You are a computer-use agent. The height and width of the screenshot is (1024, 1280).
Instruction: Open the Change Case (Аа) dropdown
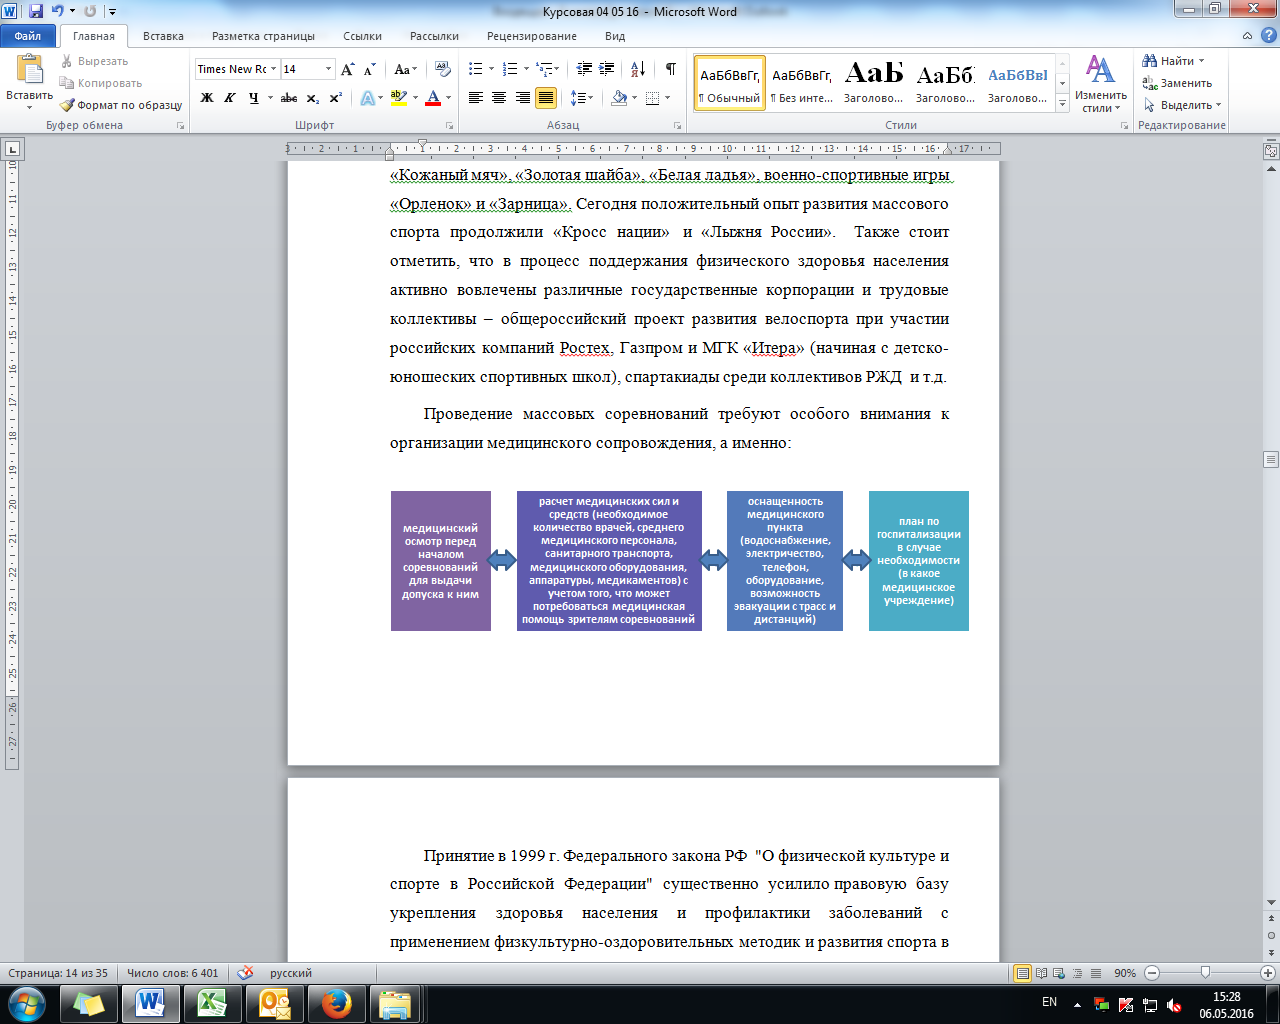pyautogui.click(x=406, y=69)
